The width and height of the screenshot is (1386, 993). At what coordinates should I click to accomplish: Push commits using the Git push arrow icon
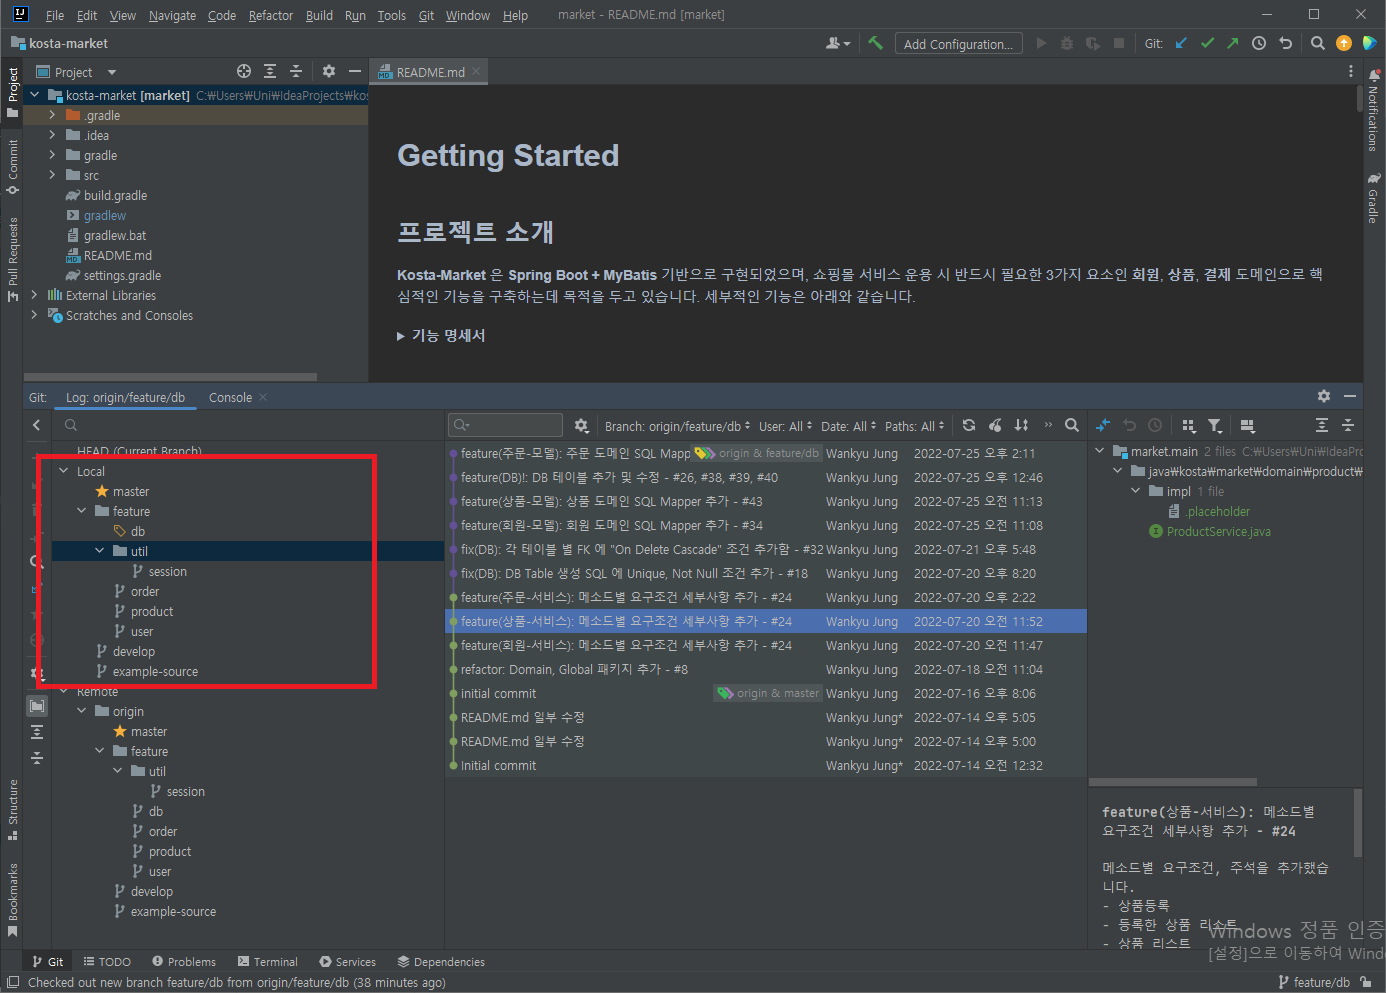(x=1232, y=43)
